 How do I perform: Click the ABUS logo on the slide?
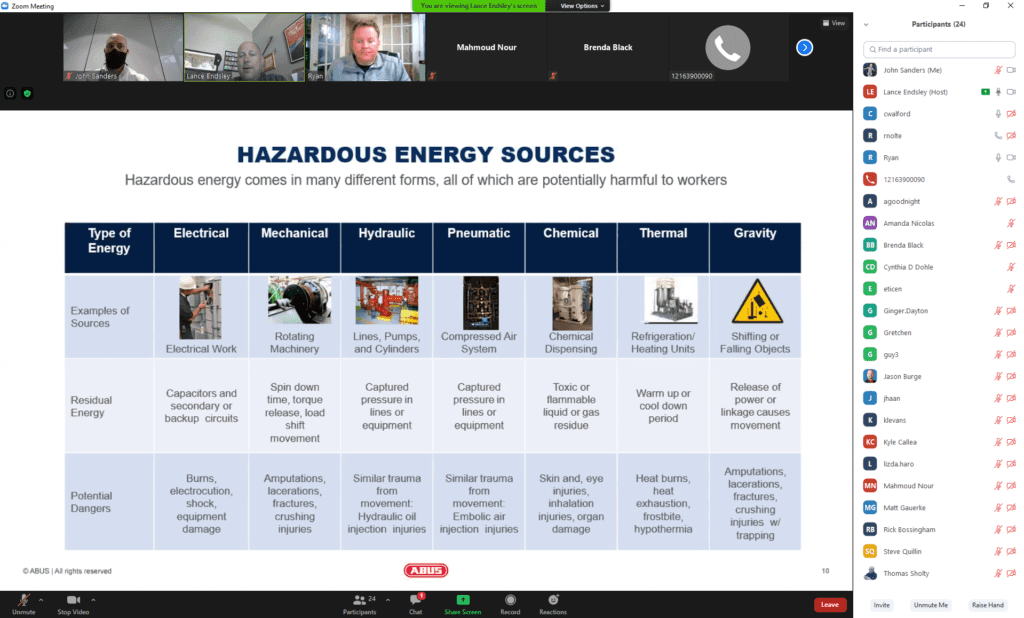pyautogui.click(x=426, y=570)
